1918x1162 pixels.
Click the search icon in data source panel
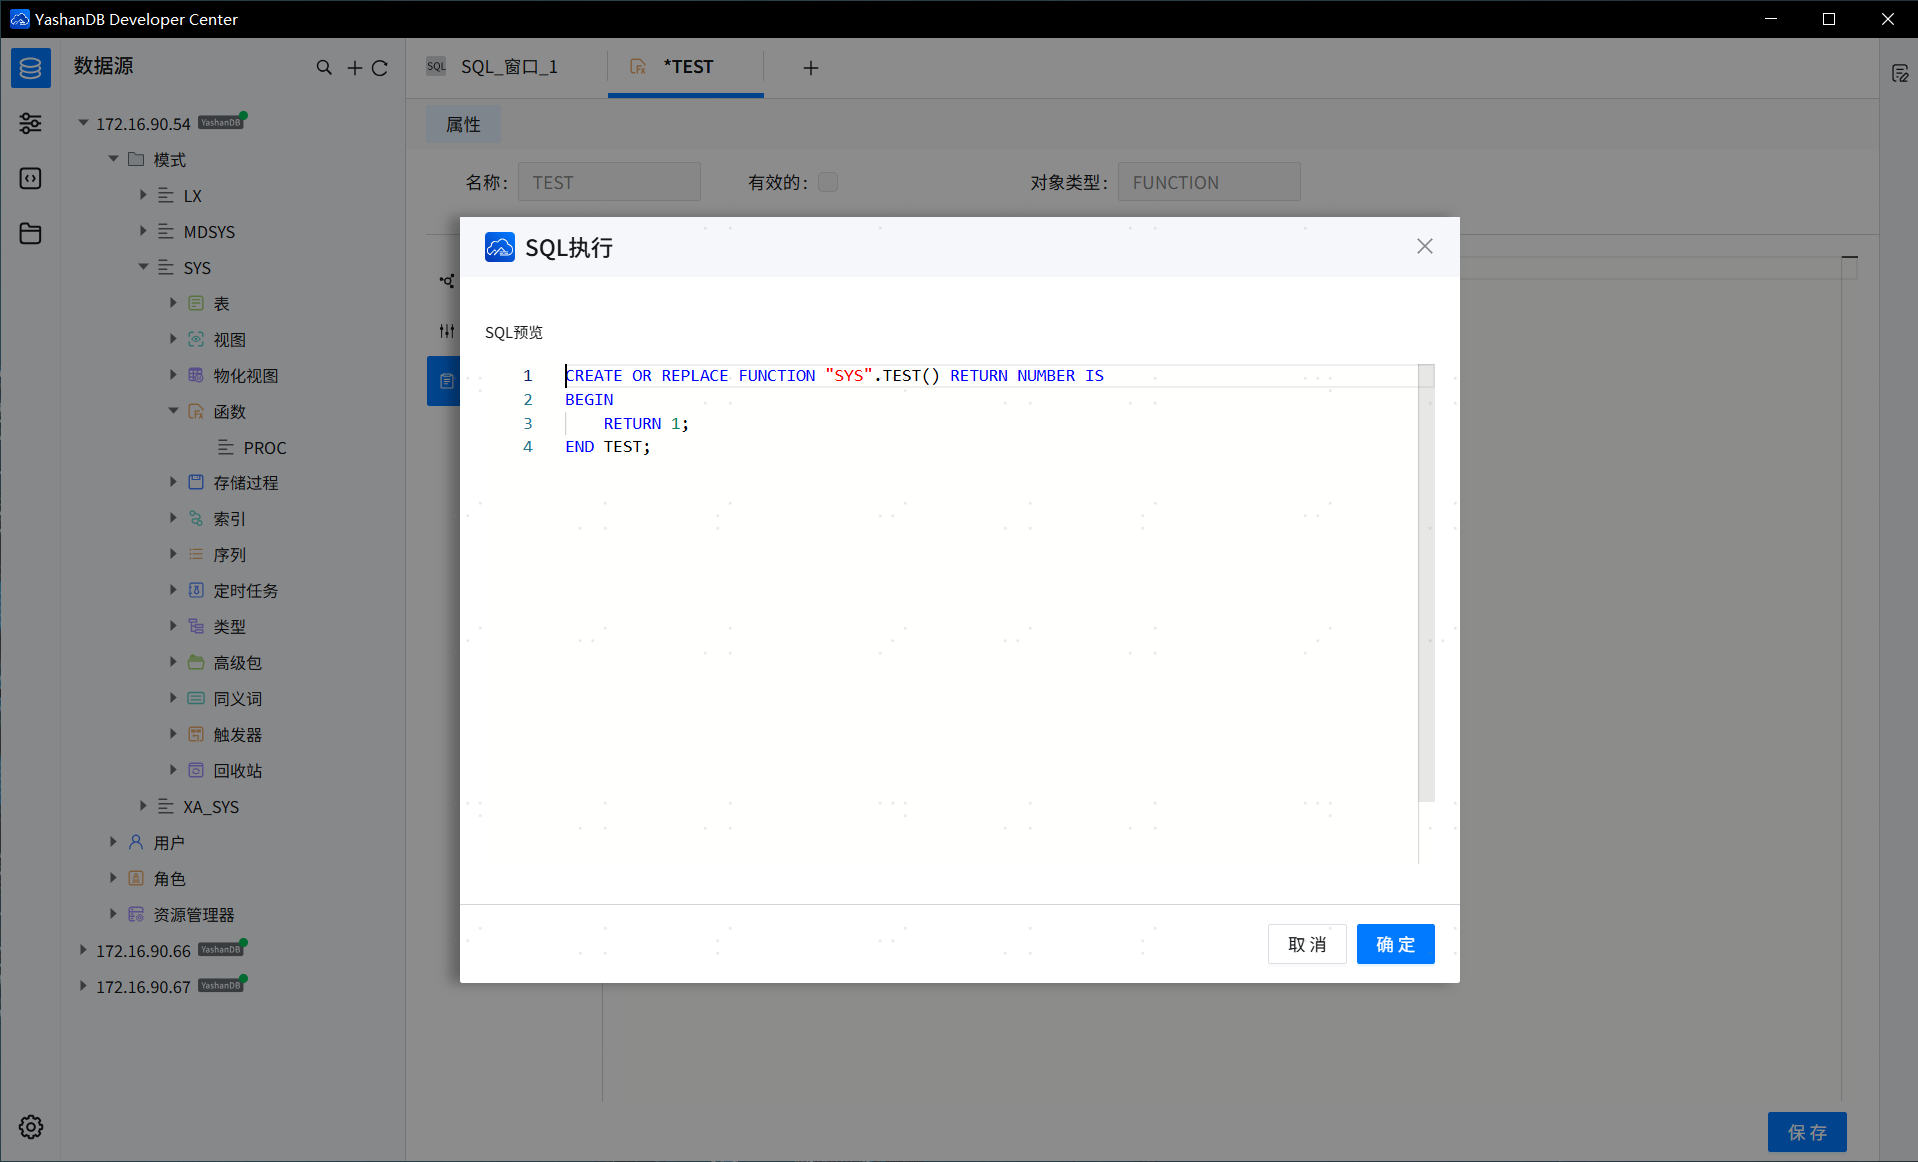tap(324, 68)
